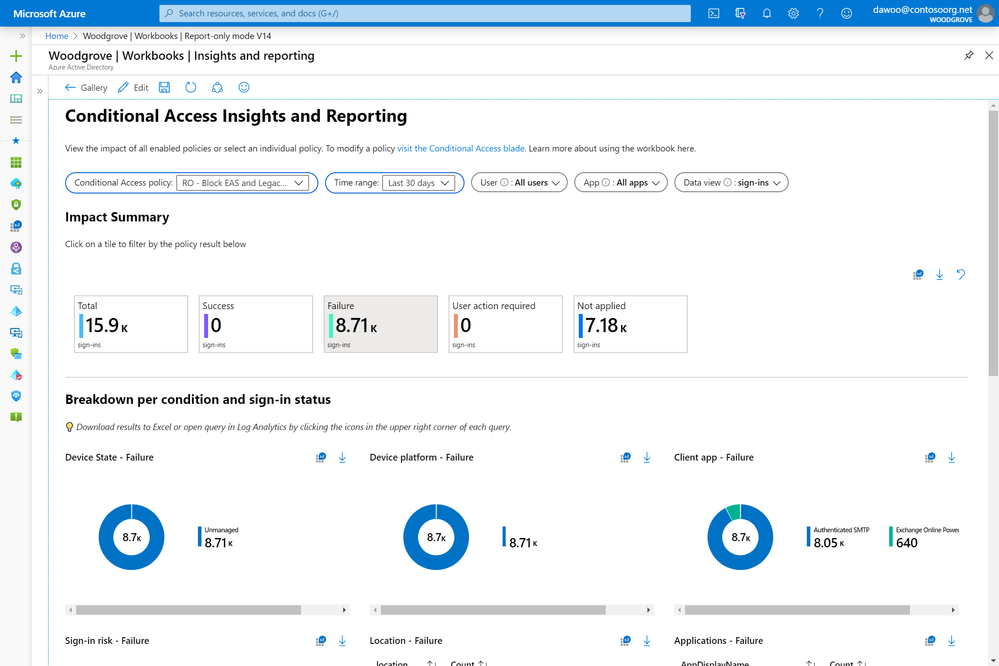This screenshot has height=666, width=999.
Task: Click the search resources box
Action: point(425,13)
